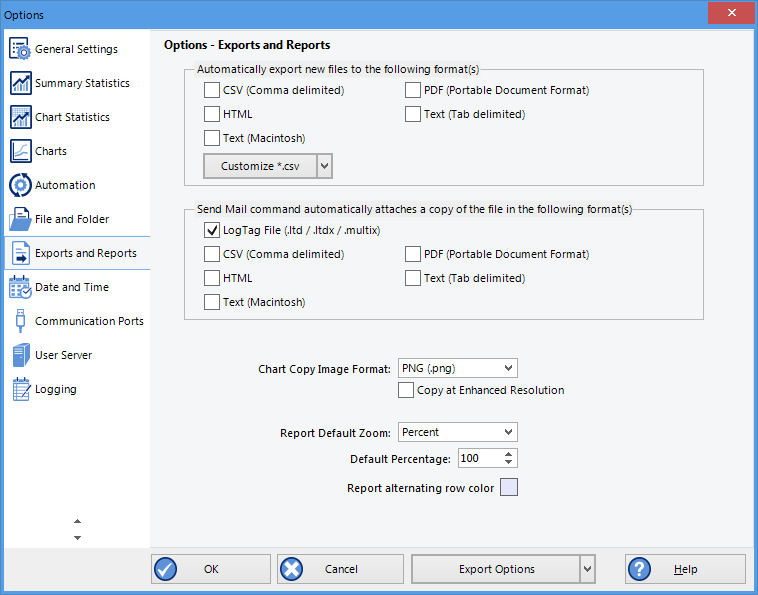This screenshot has width=758, height=595.
Task: Pick the report alternating row color swatch
Action: tap(509, 487)
